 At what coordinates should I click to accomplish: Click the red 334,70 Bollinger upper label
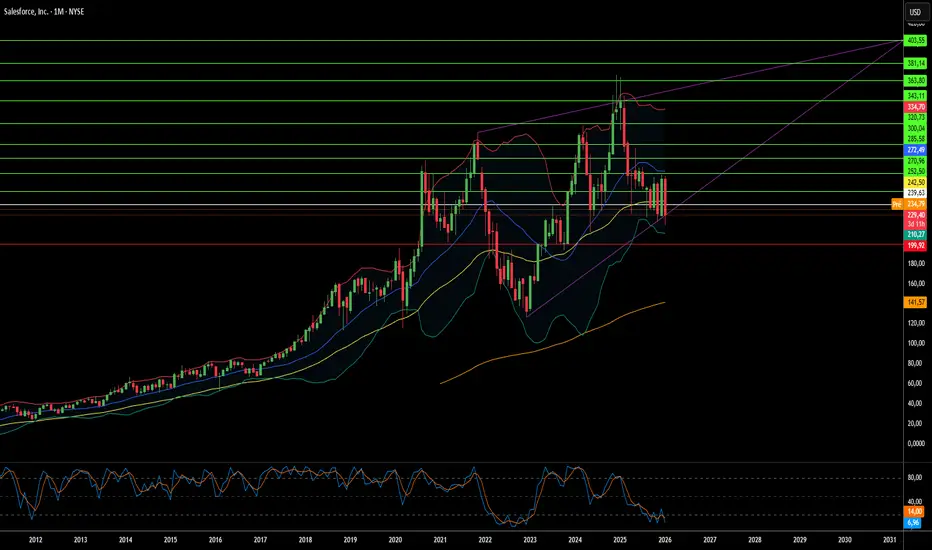[x=915, y=107]
